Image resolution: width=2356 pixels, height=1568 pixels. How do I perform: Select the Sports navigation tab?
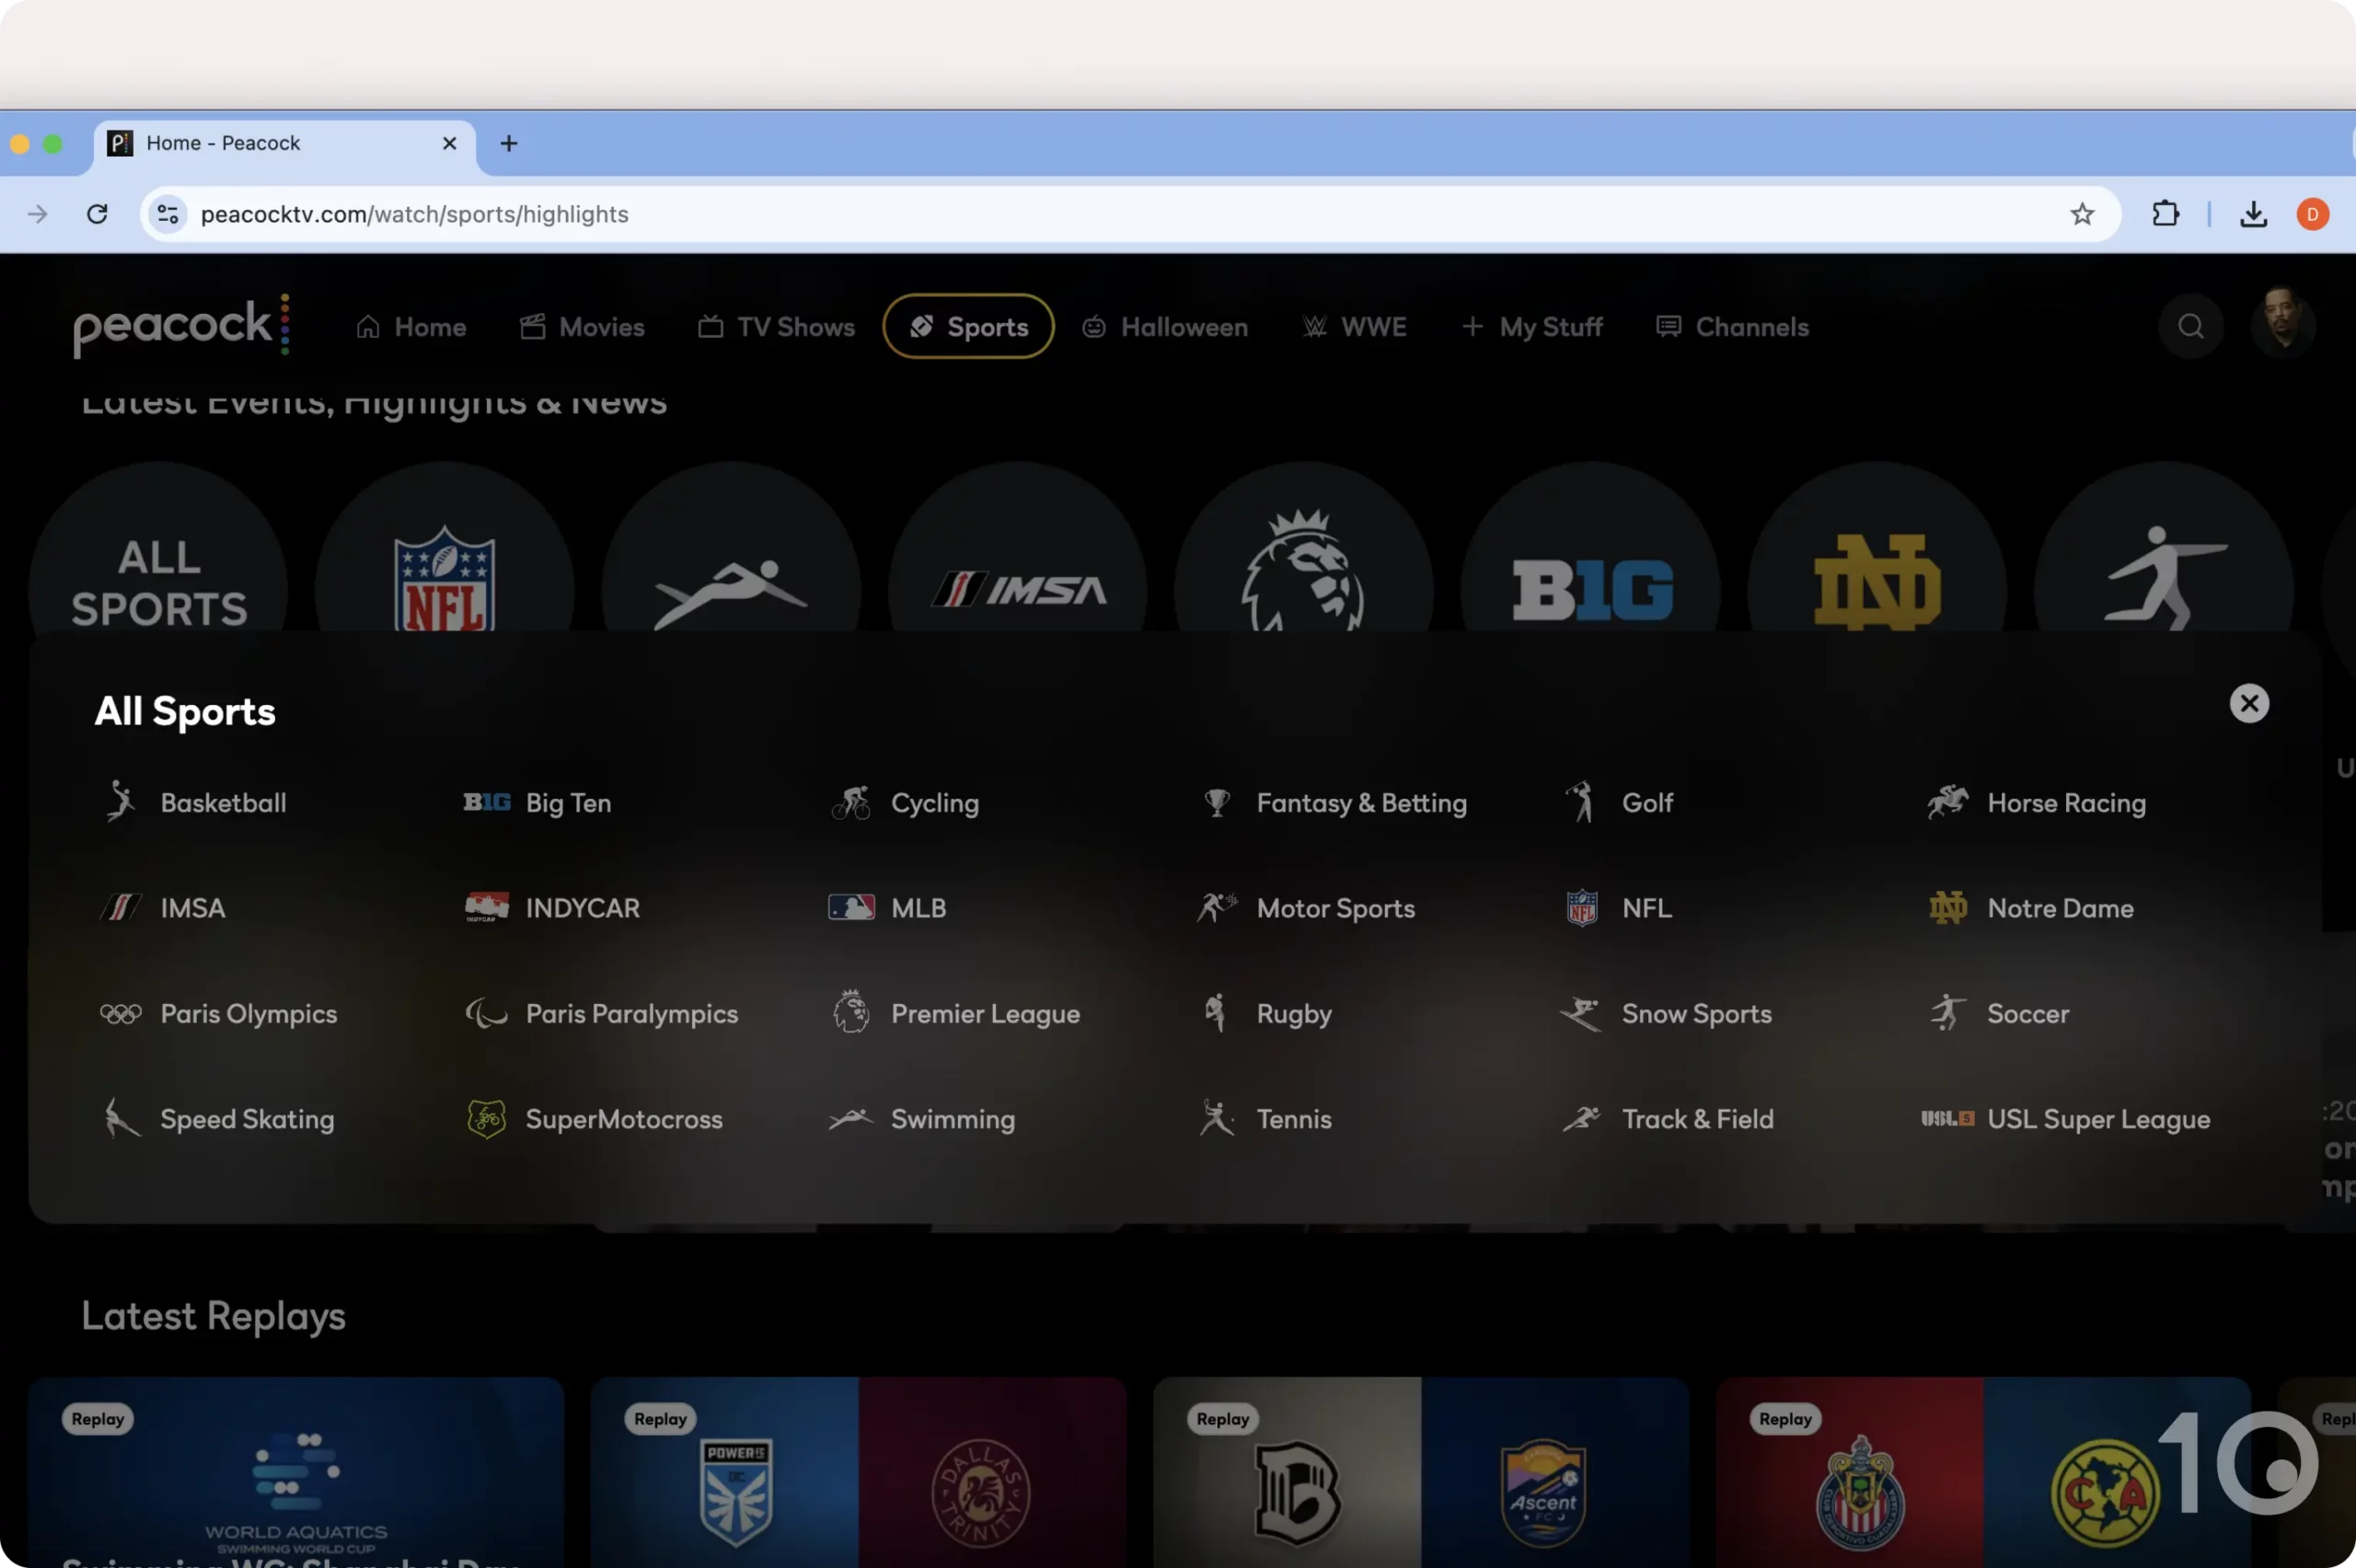pyautogui.click(x=968, y=327)
